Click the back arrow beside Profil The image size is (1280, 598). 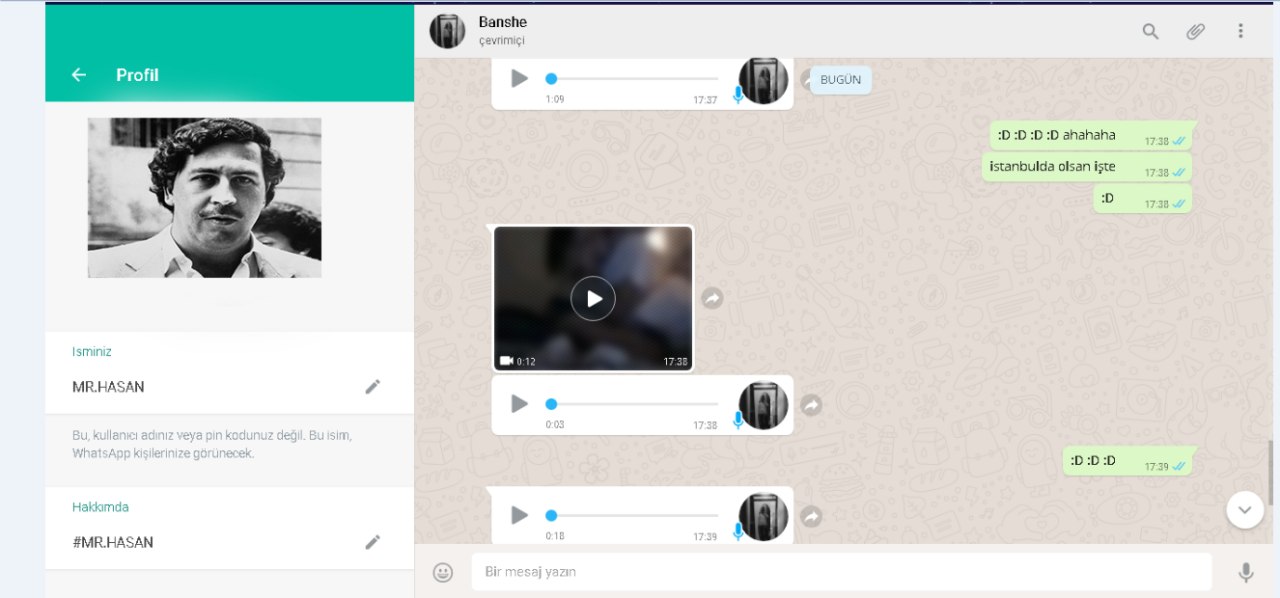tap(79, 75)
